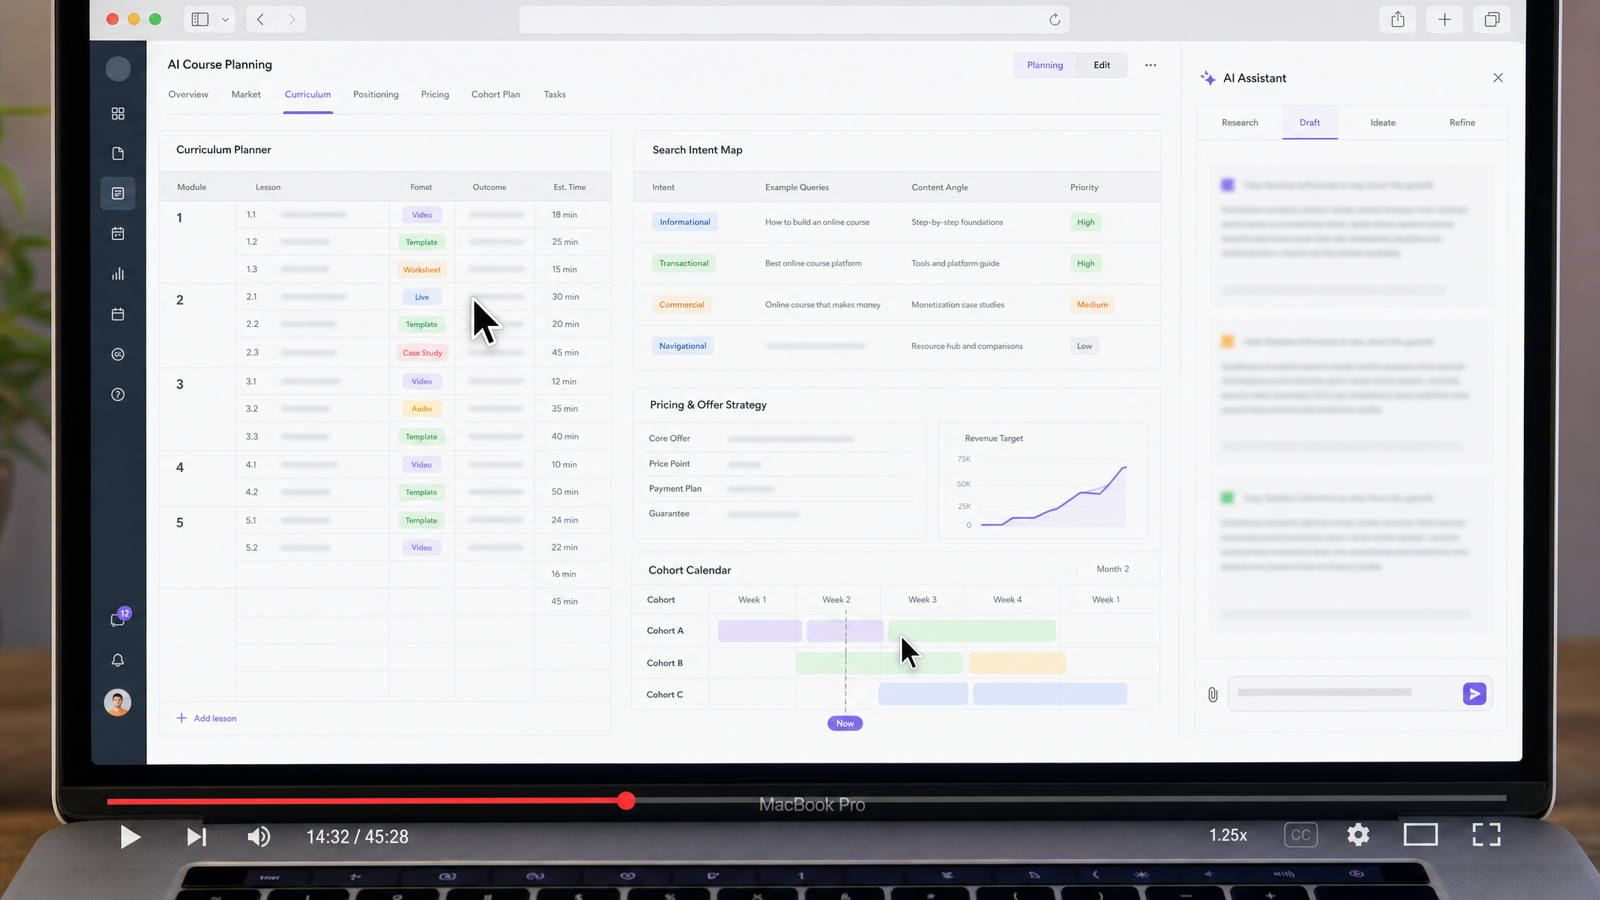Switch to the Research tab in AI Assistant
This screenshot has height=900, width=1600.
click(x=1240, y=123)
